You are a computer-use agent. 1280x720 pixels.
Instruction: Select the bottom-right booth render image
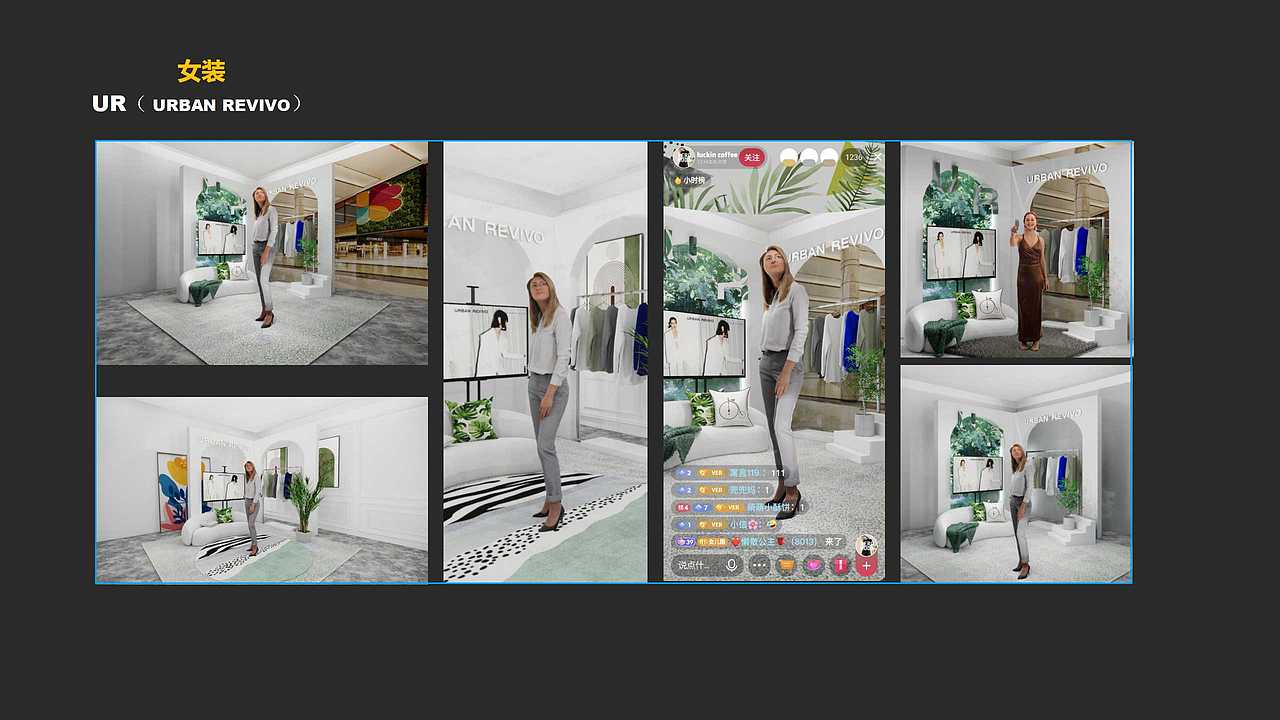(x=1016, y=474)
